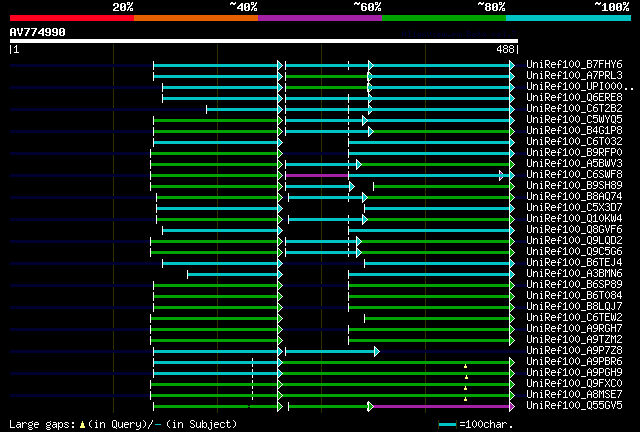
Task: Open the UniRef100_B6T084 label
Action: (574, 296)
